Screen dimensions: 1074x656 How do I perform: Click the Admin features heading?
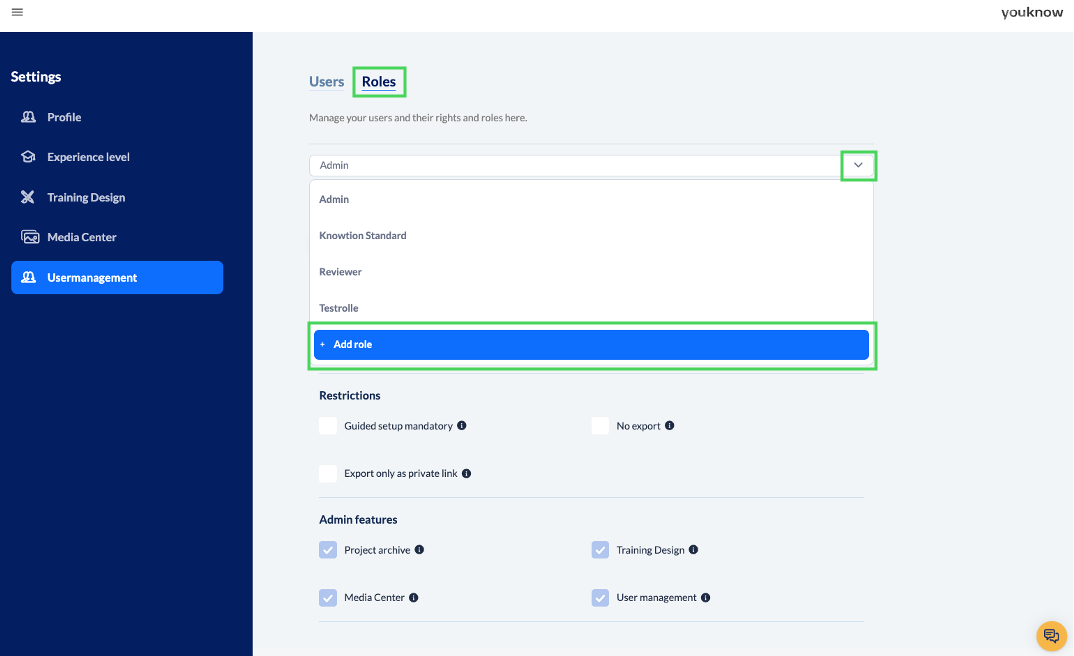coord(358,520)
